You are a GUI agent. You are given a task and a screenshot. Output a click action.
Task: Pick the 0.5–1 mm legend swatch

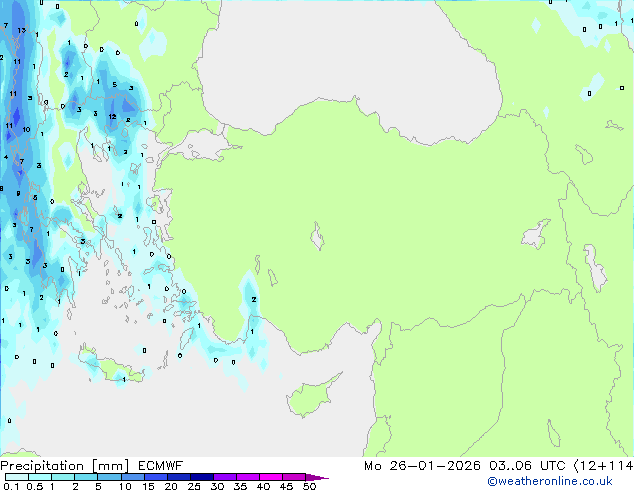pyautogui.click(x=40, y=477)
